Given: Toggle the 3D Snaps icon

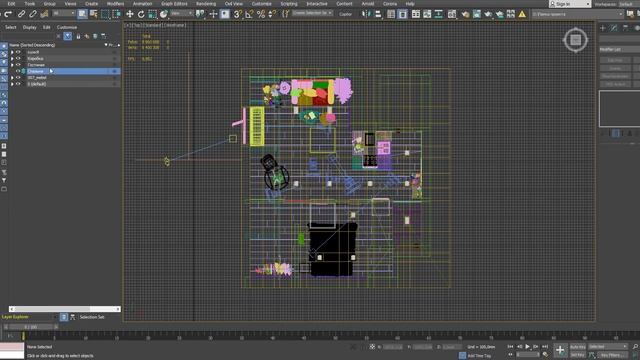Looking at the screenshot, I should [x=238, y=14].
